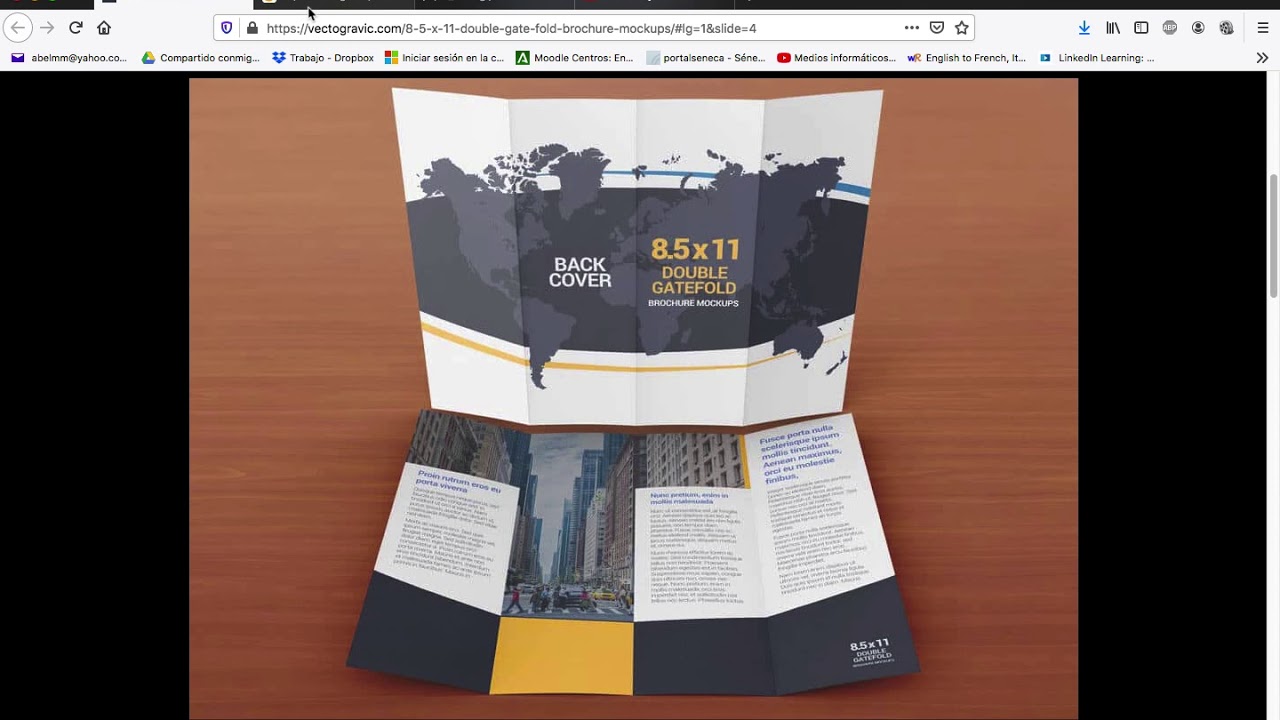
Task: Open the LinkedIn Learning bookmark
Action: 1097,58
